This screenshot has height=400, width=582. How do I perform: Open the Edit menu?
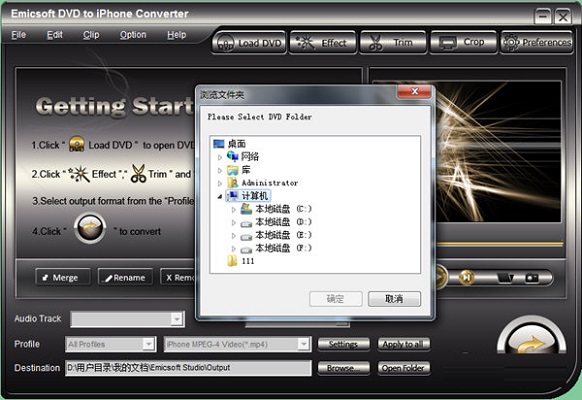coord(55,35)
